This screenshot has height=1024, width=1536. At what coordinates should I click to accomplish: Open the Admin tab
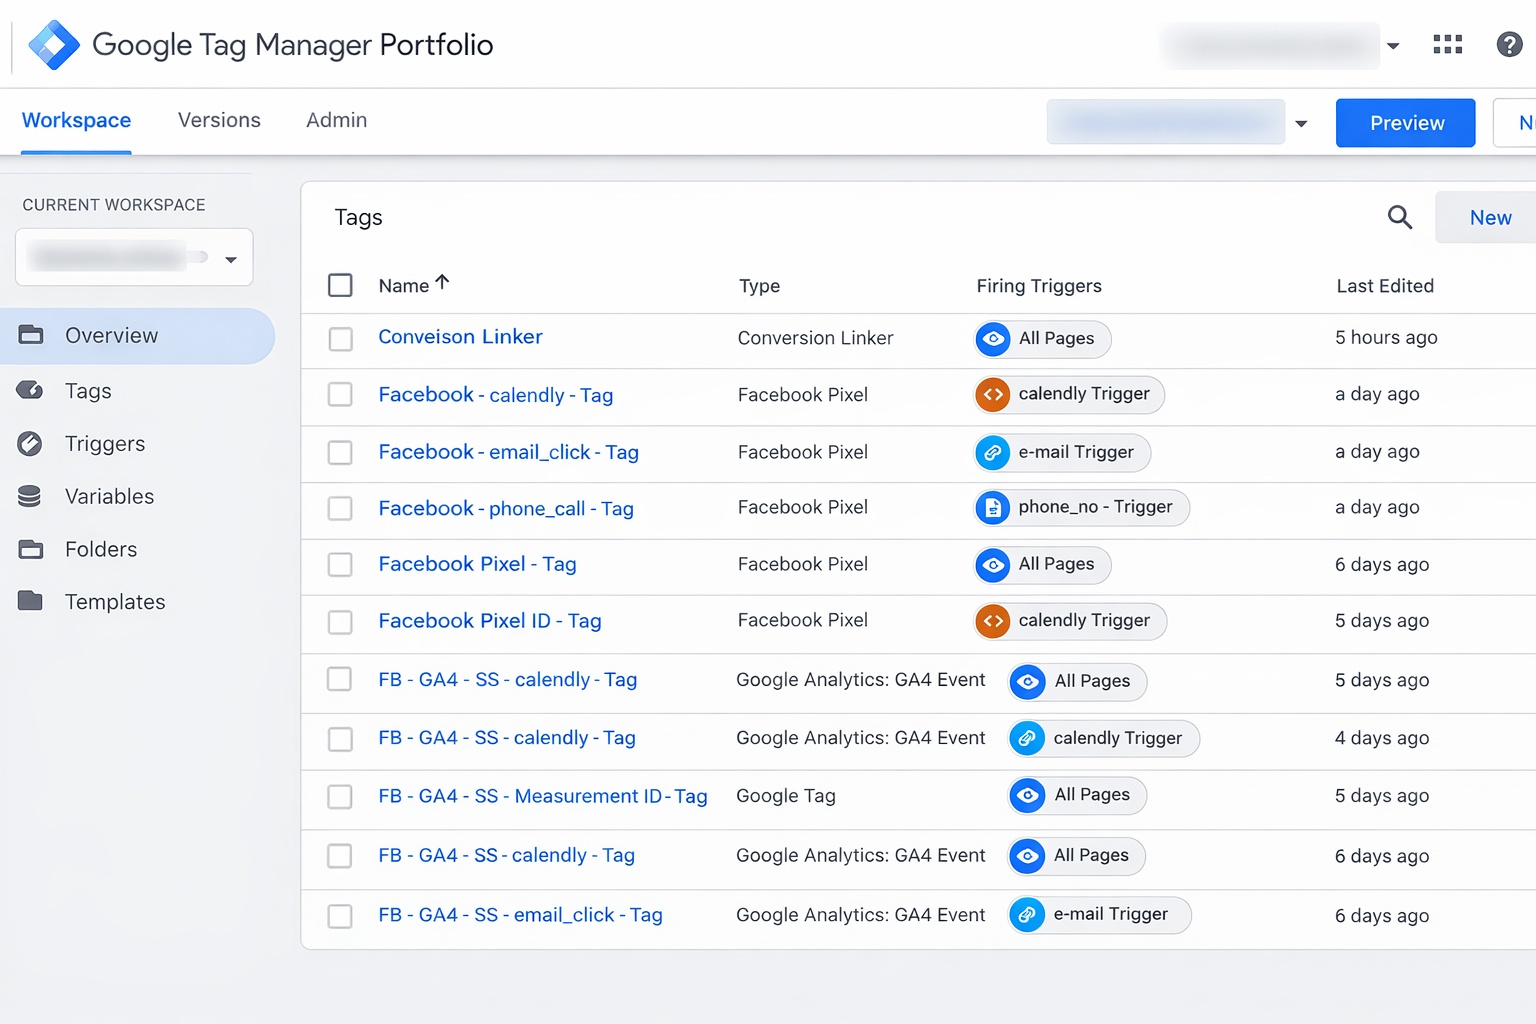336,120
